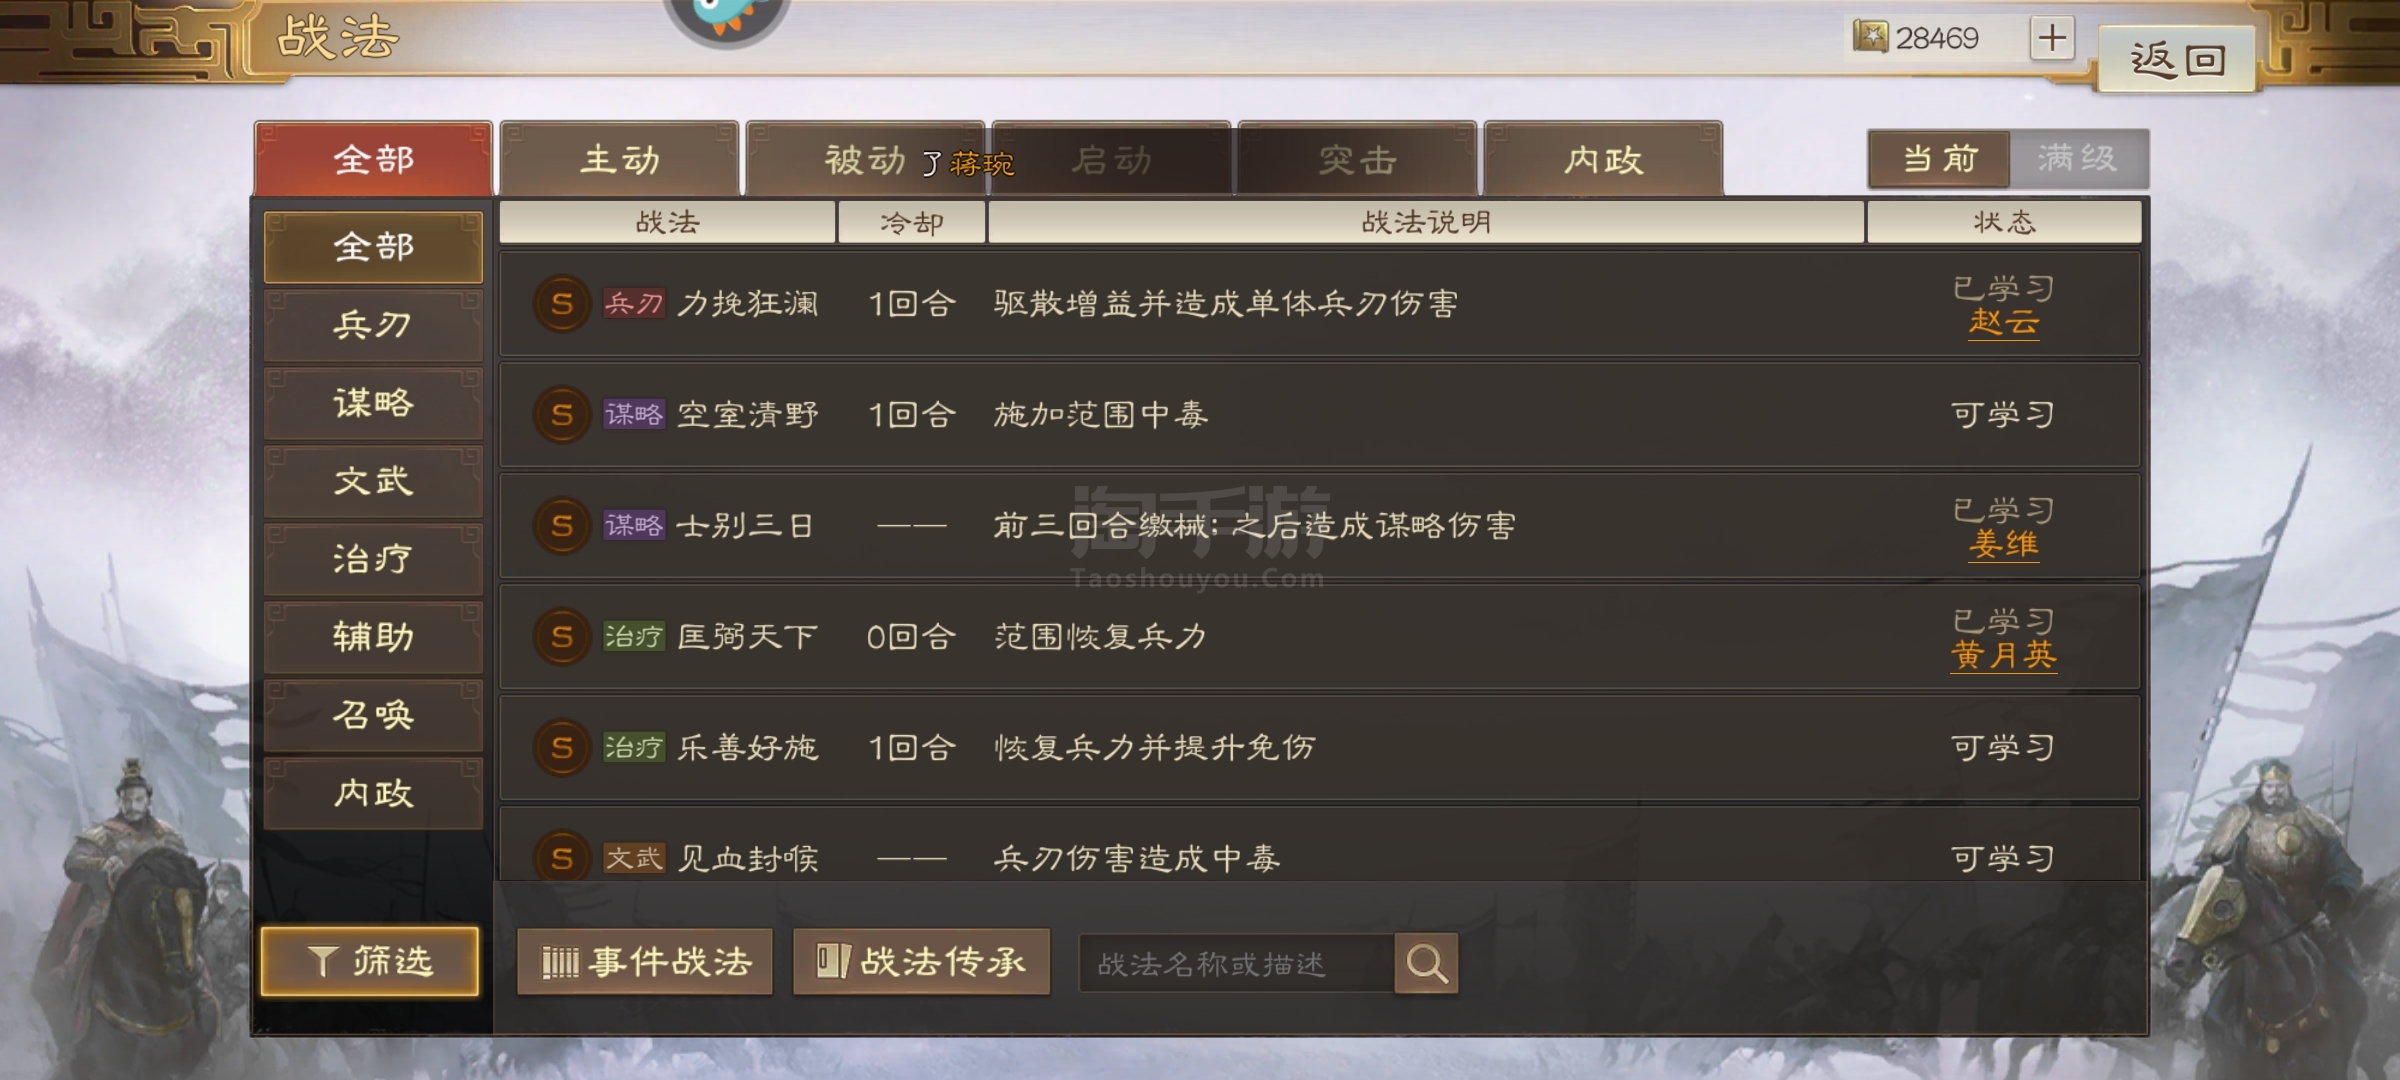
Task: Switch the level toggle to 满级
Action: (x=2078, y=158)
